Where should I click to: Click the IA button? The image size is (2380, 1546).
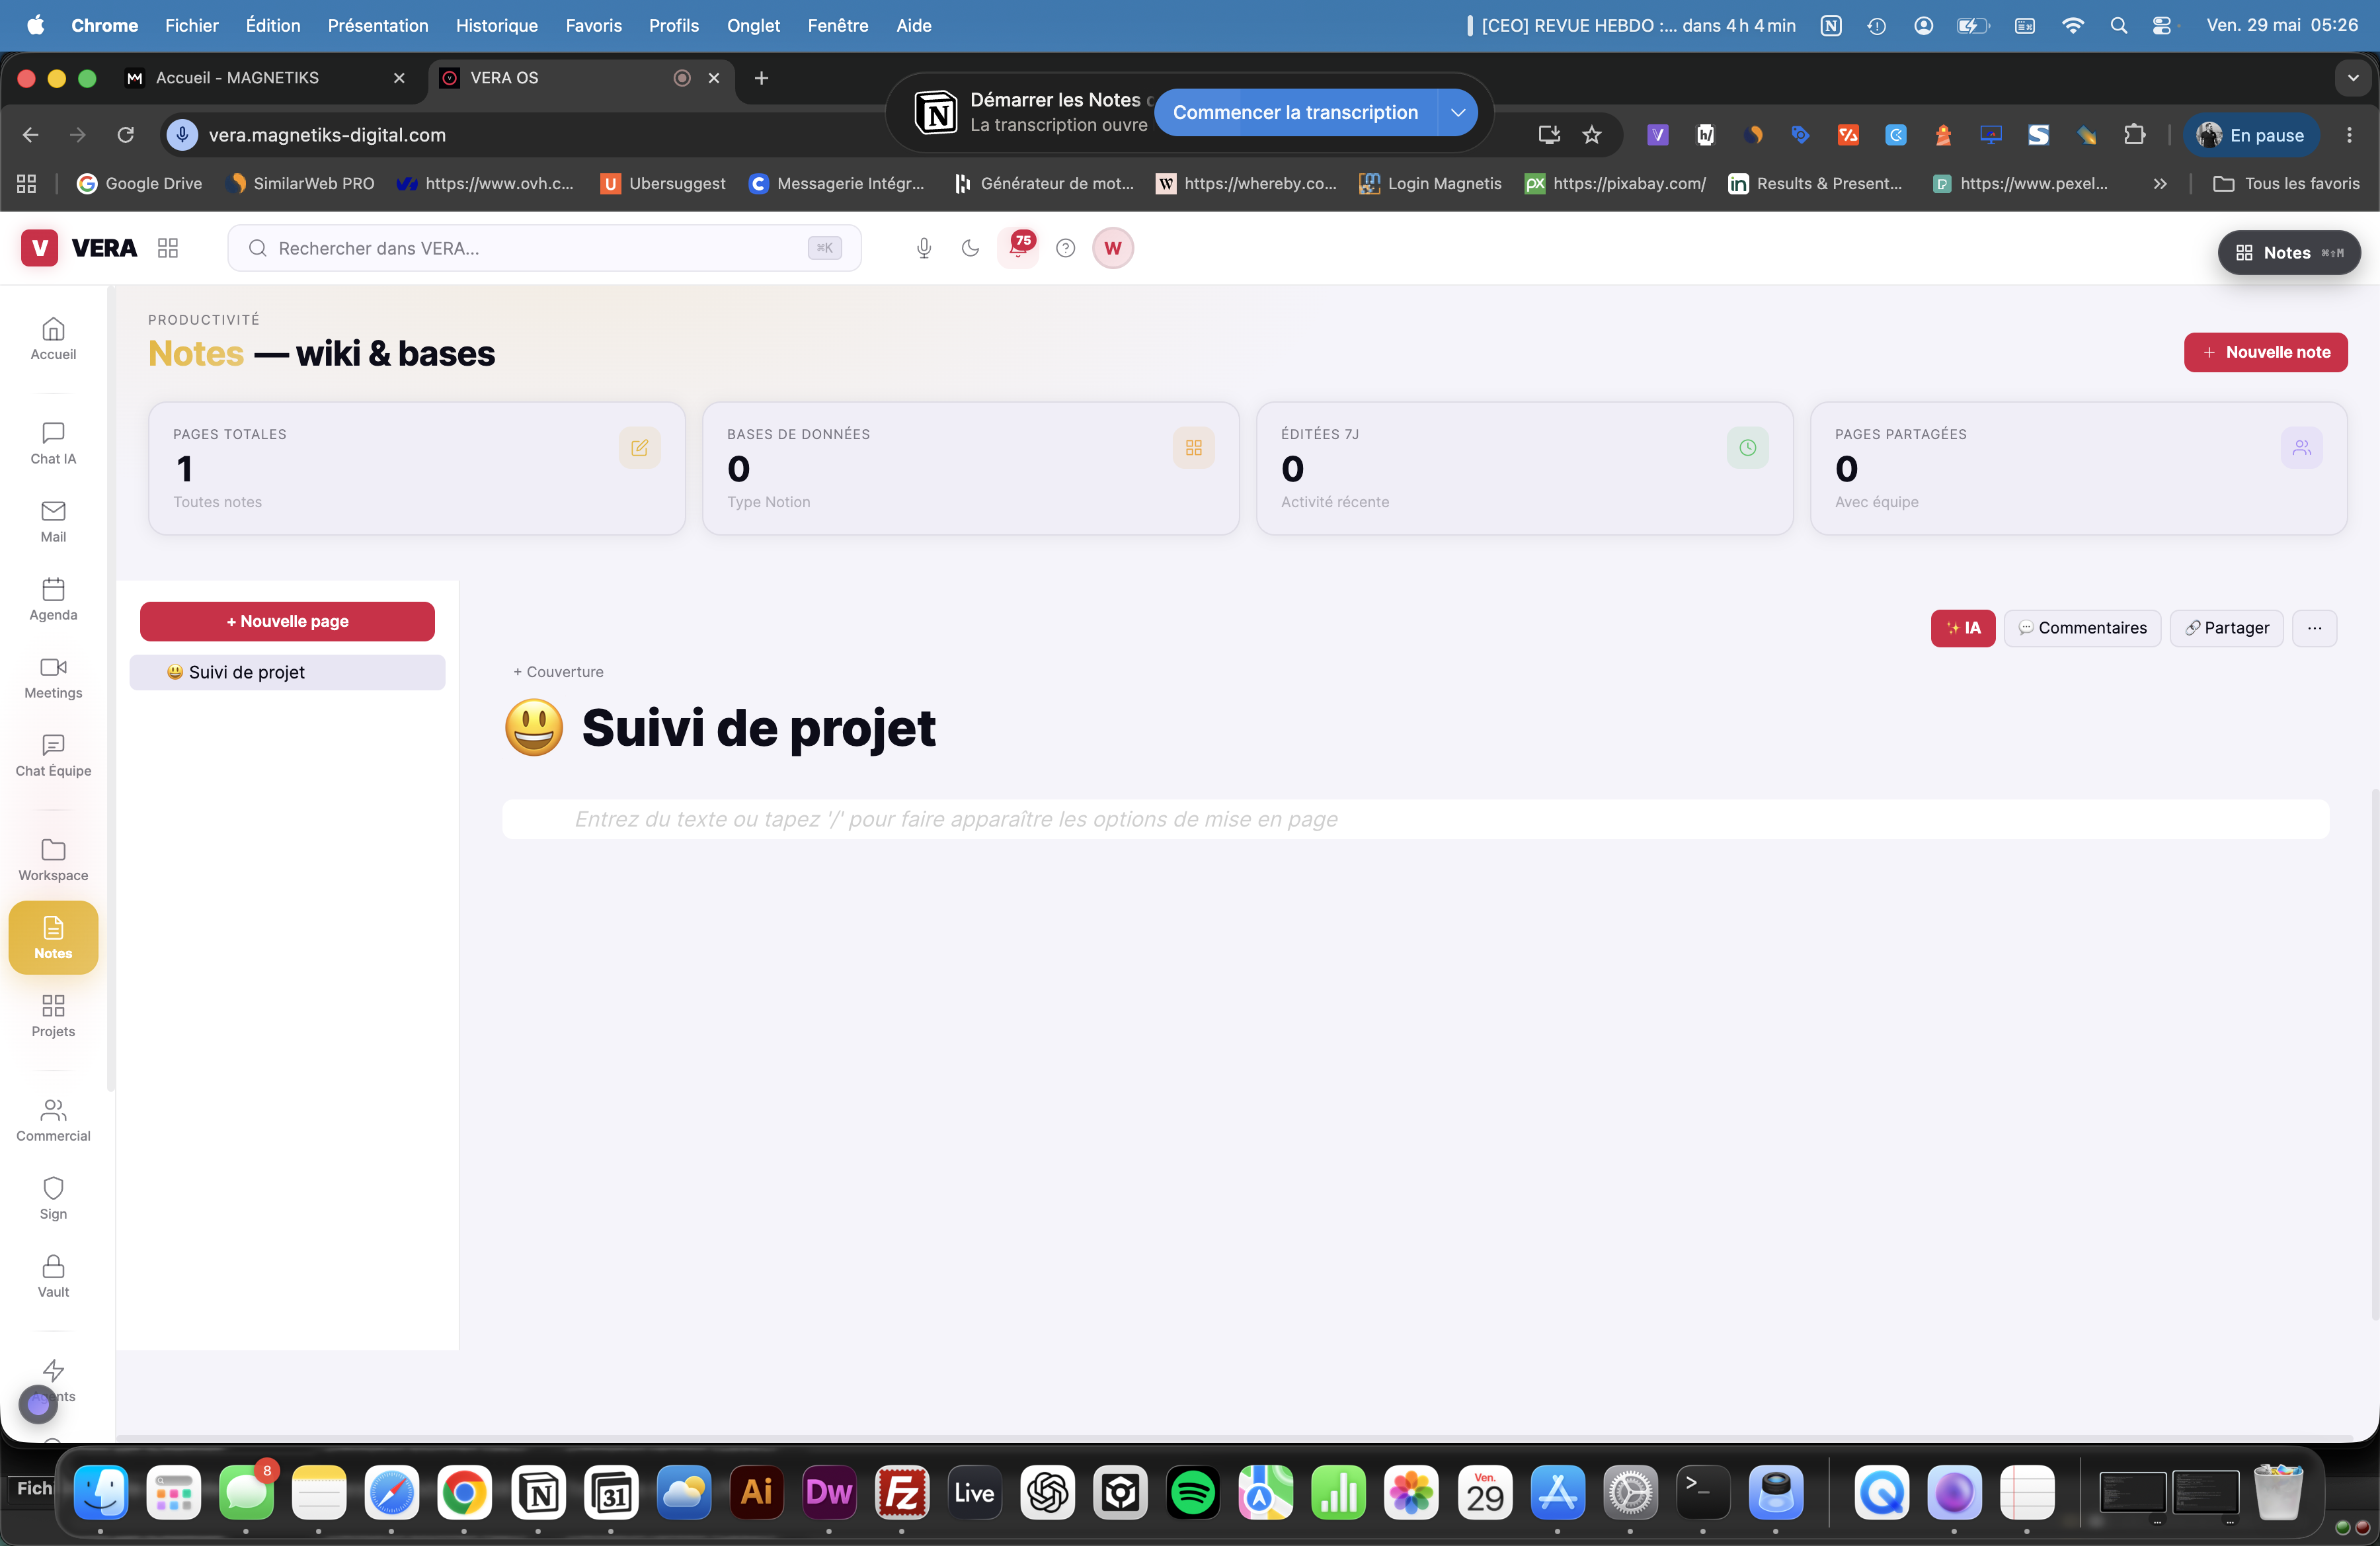tap(1962, 628)
